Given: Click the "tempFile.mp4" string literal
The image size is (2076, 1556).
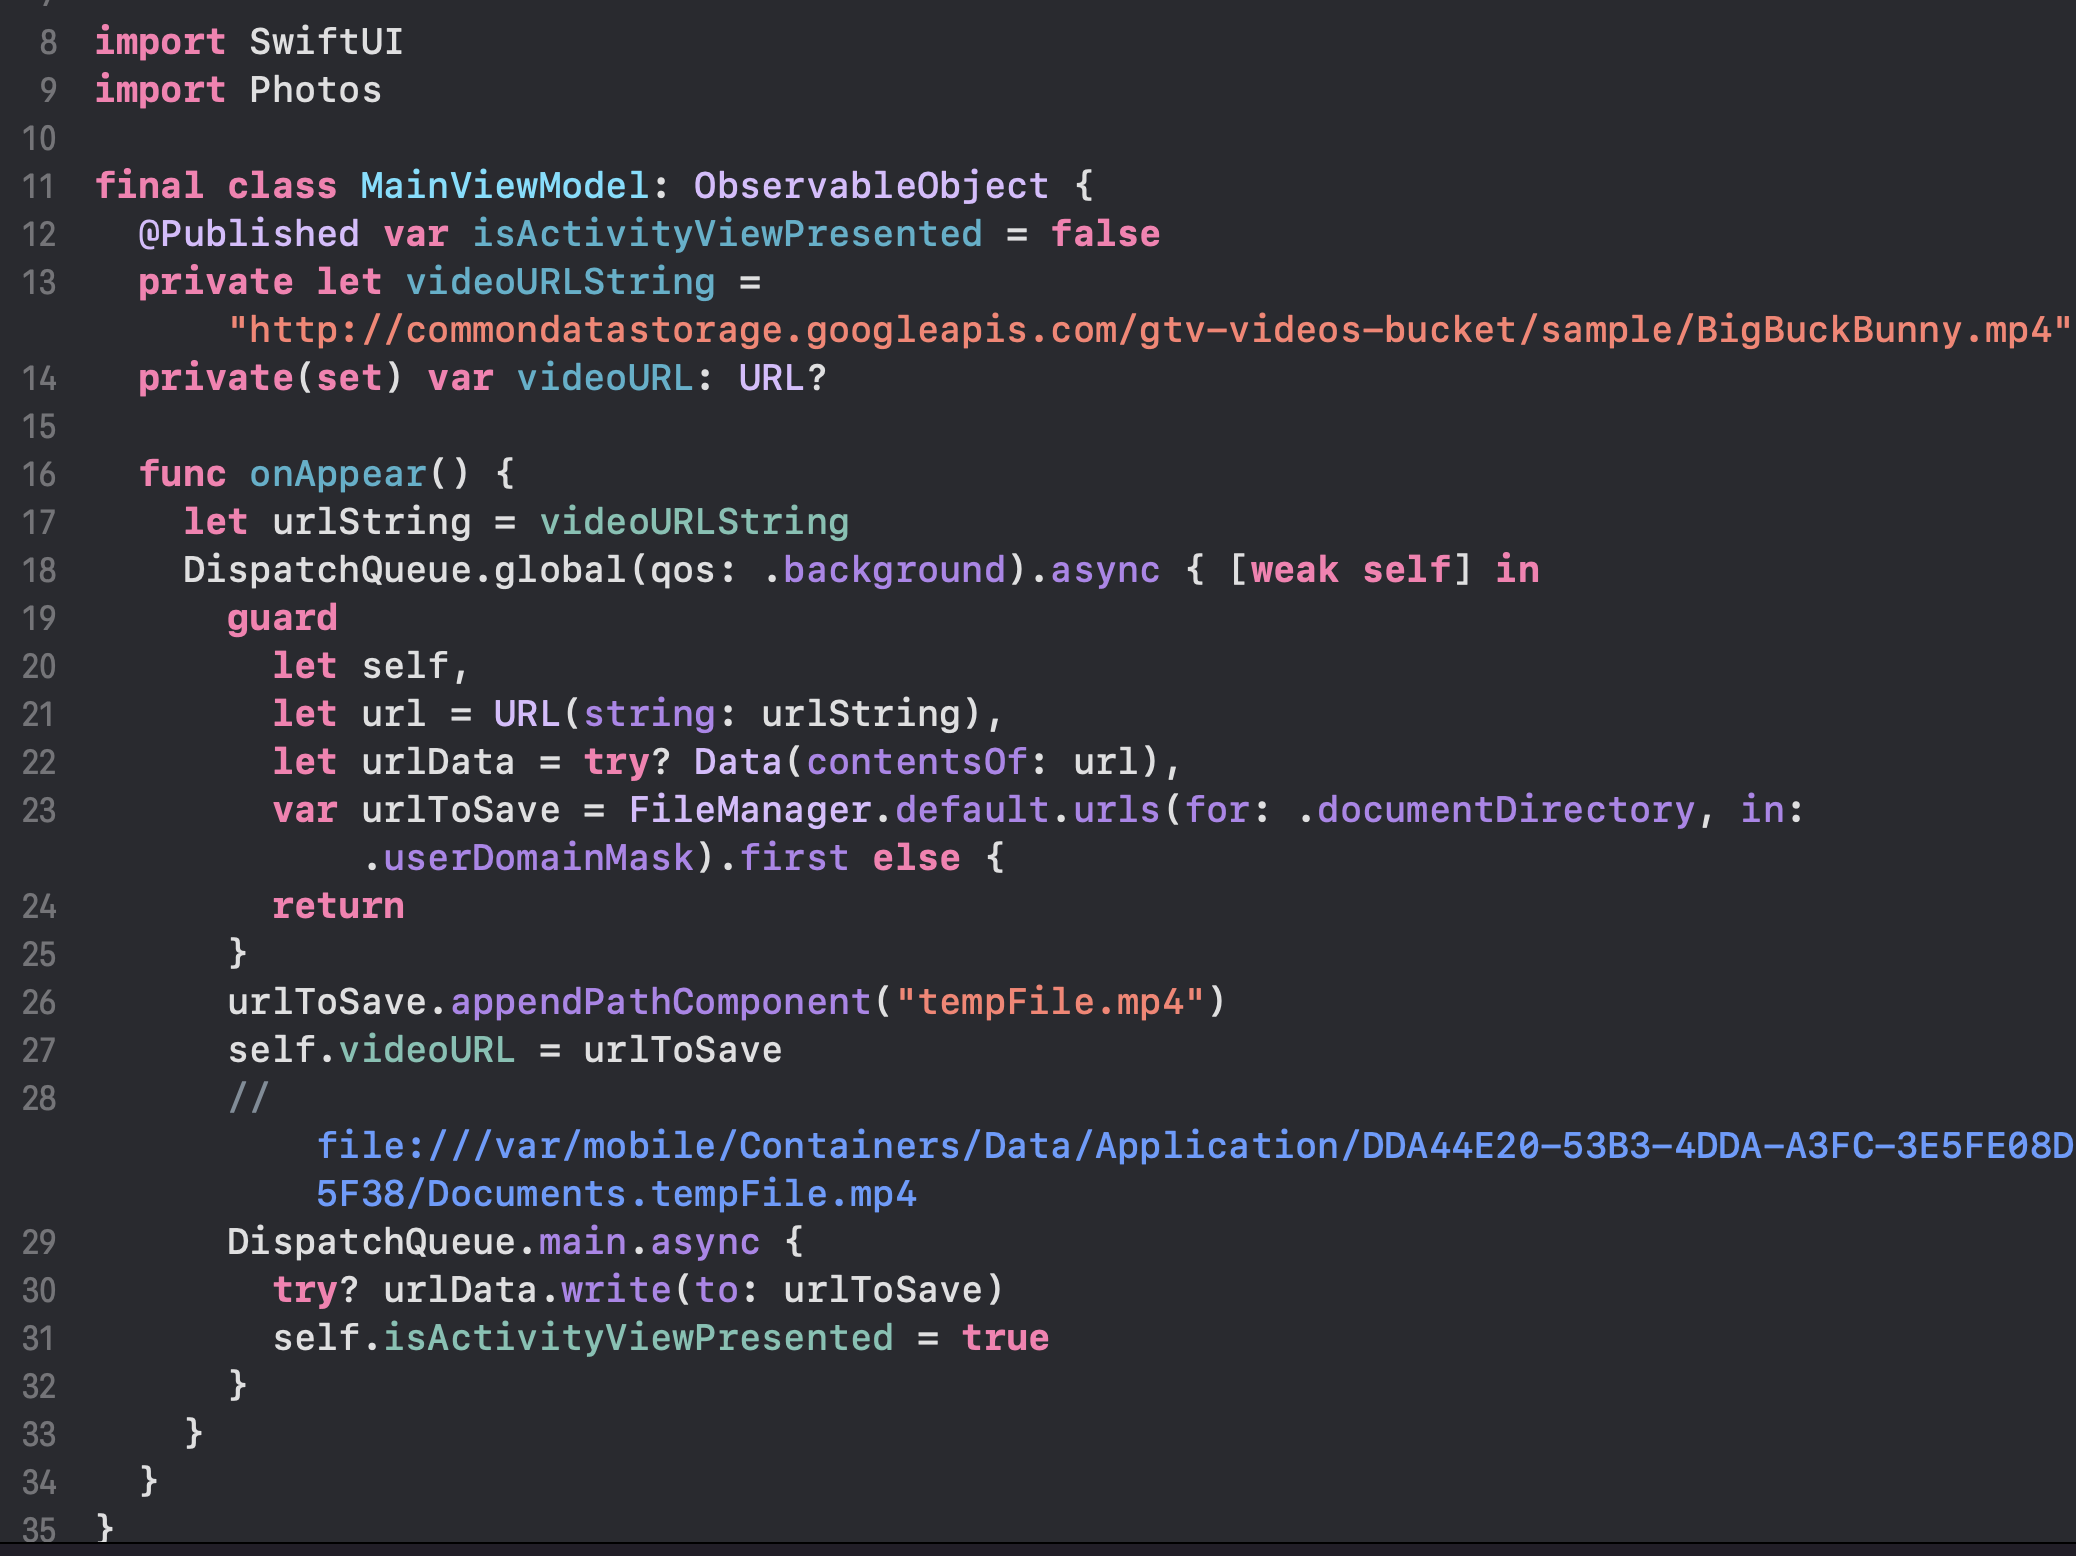Looking at the screenshot, I should point(1050,1002).
